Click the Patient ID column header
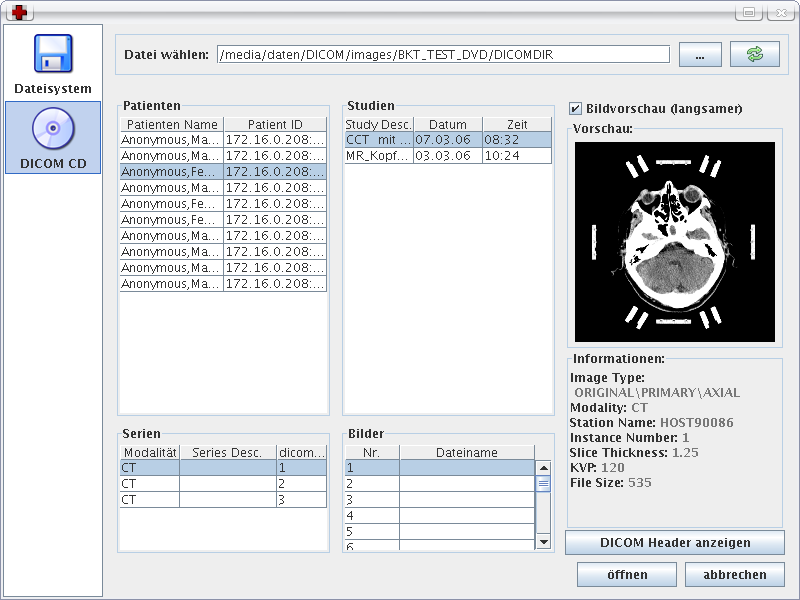Viewport: 800px width, 600px height. point(275,124)
